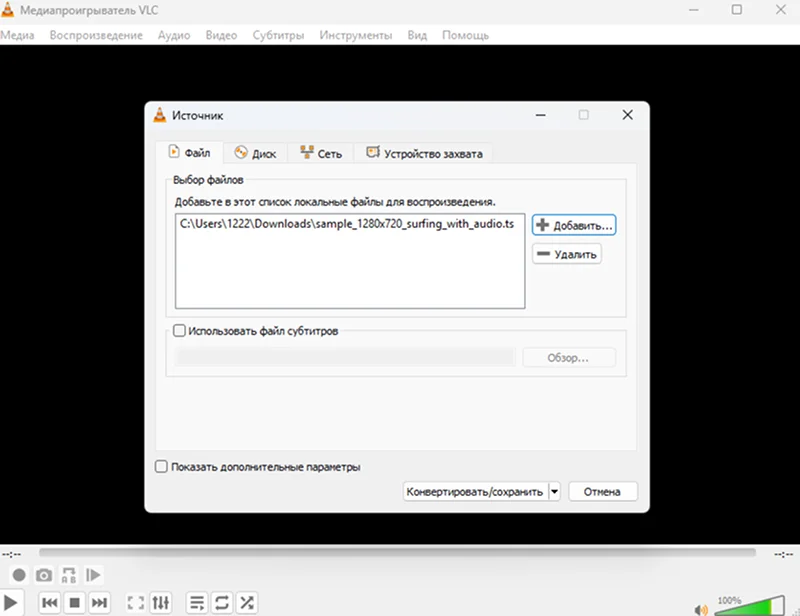Click the Добавить... button

click(x=574, y=225)
